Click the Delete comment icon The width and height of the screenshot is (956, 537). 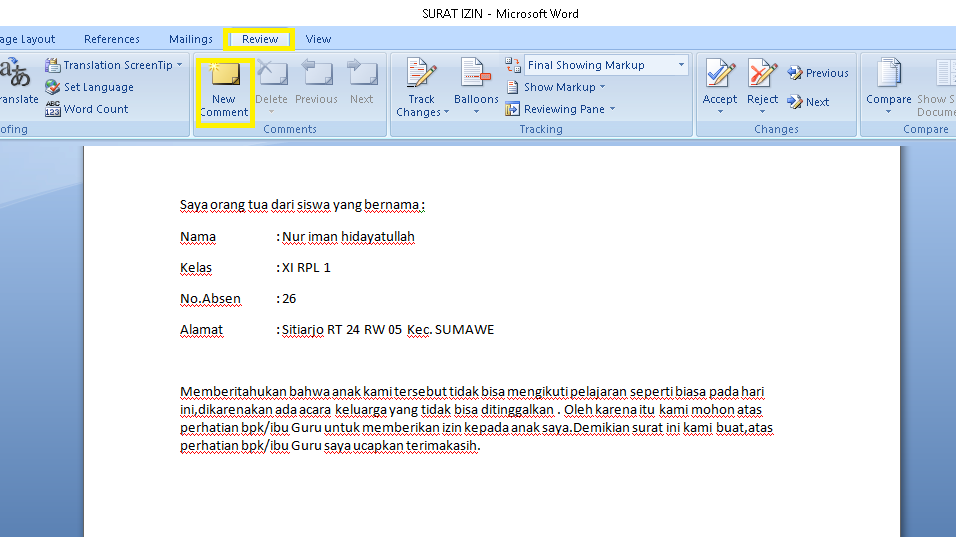(x=271, y=76)
